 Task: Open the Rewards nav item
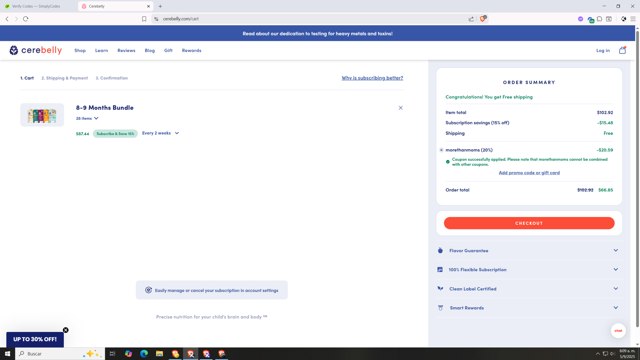191,51
